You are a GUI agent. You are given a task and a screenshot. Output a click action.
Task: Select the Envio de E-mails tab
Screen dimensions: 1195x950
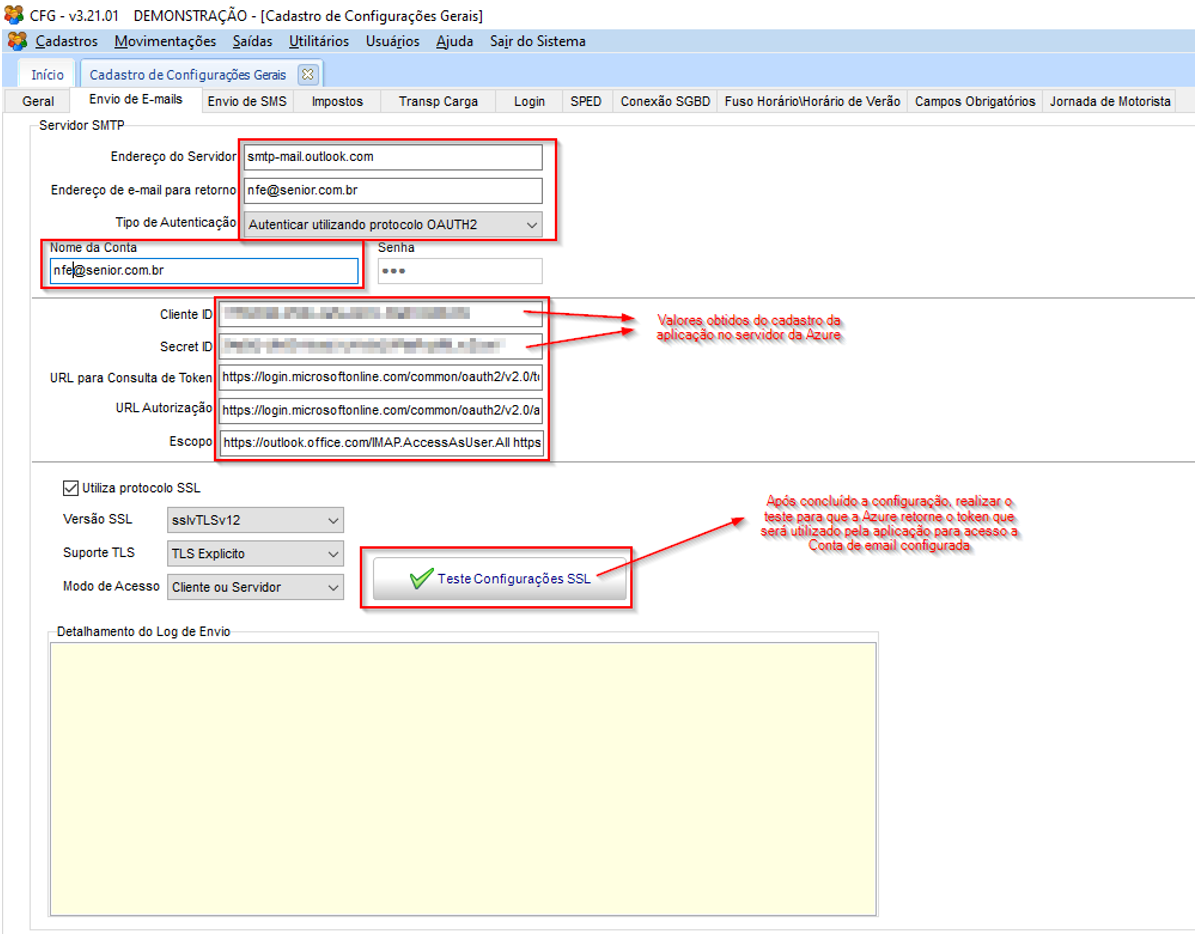[136, 100]
